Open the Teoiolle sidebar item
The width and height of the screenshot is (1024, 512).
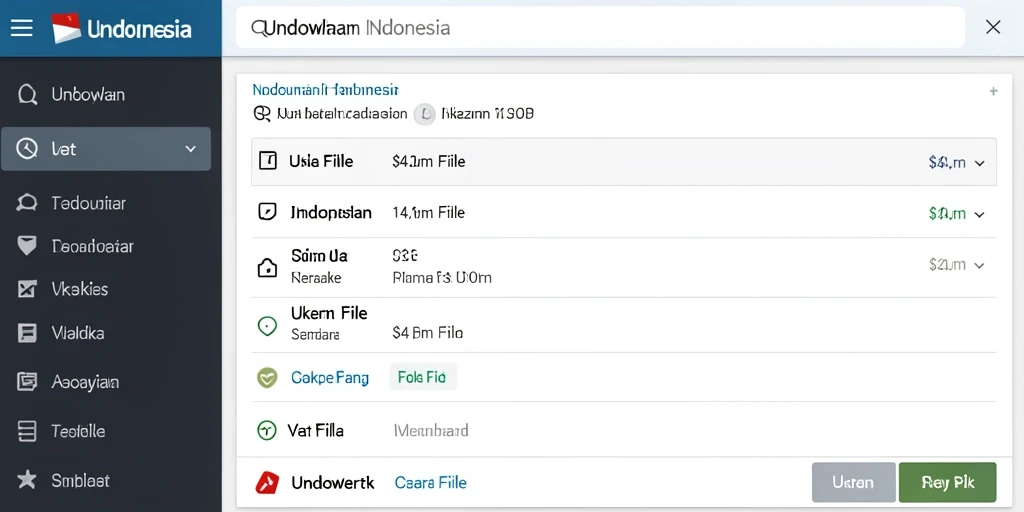point(78,431)
